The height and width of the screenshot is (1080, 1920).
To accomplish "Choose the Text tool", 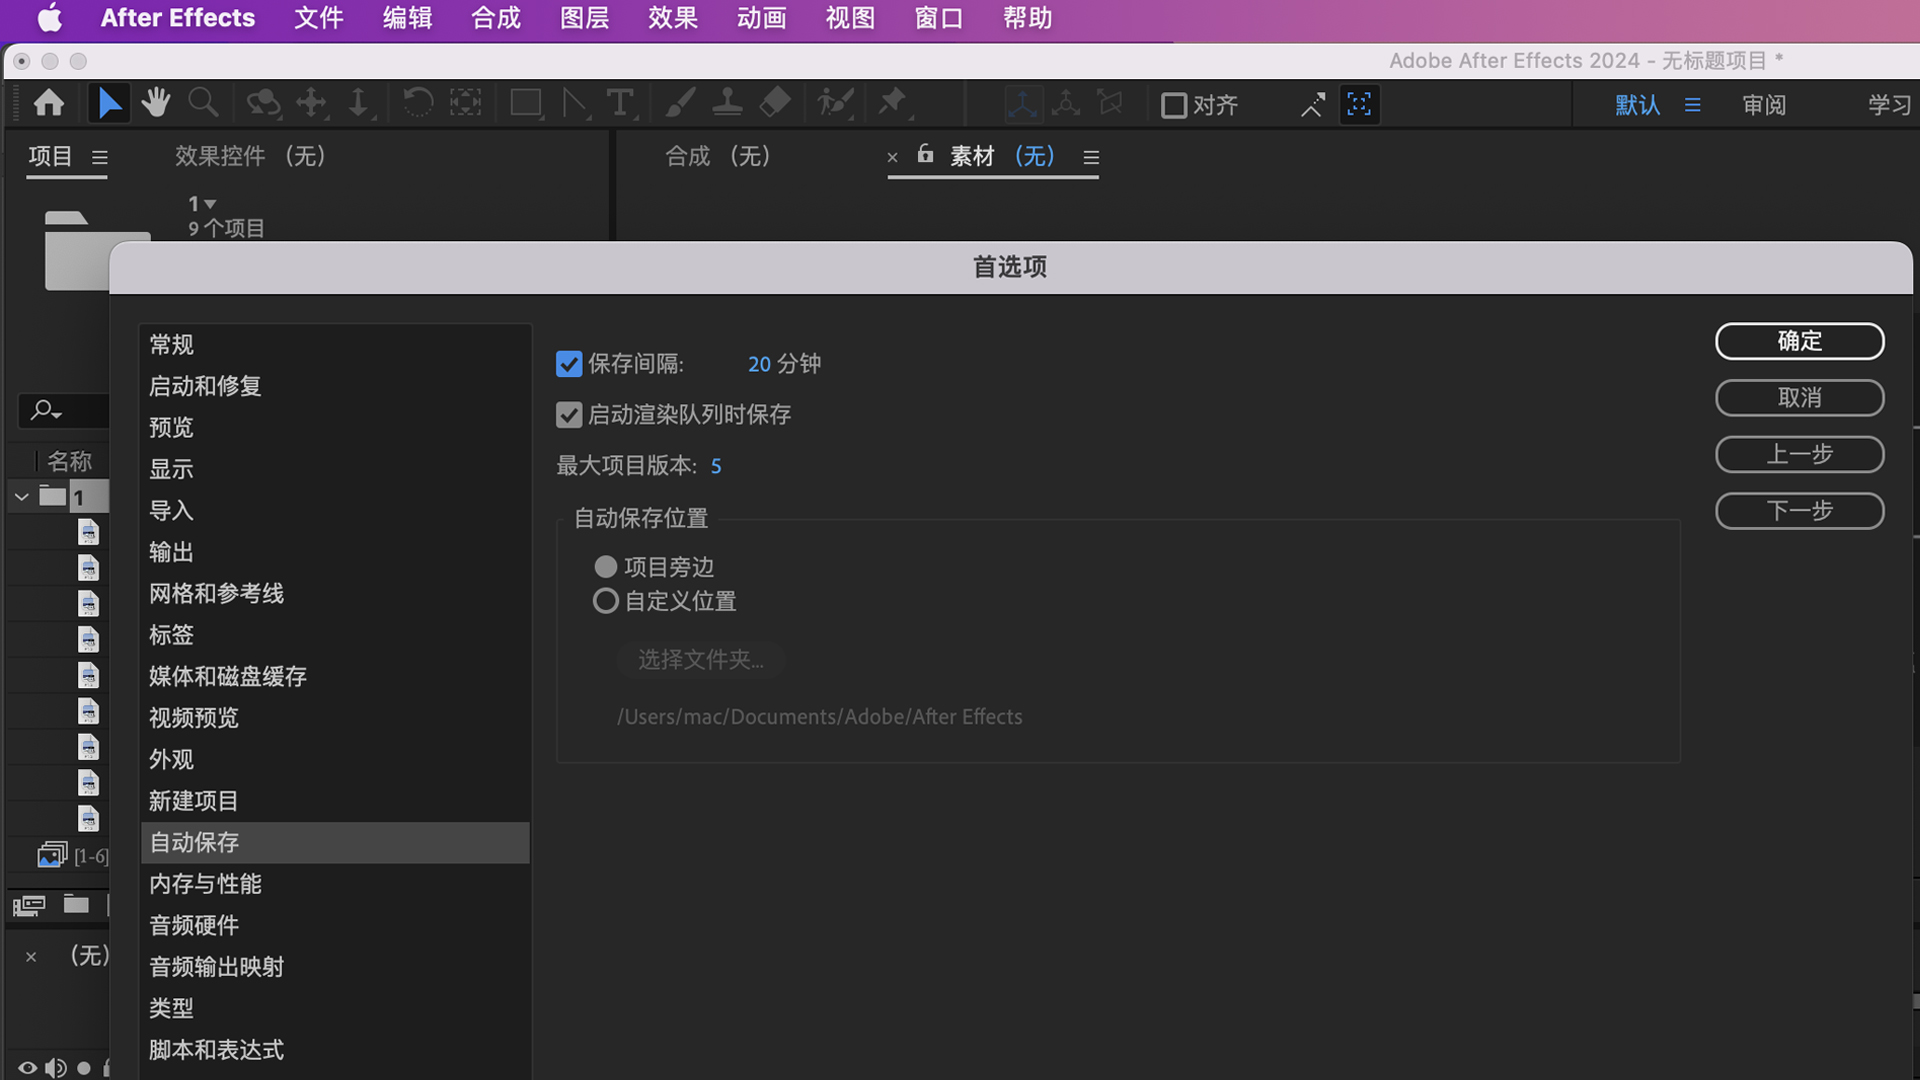I will point(621,103).
